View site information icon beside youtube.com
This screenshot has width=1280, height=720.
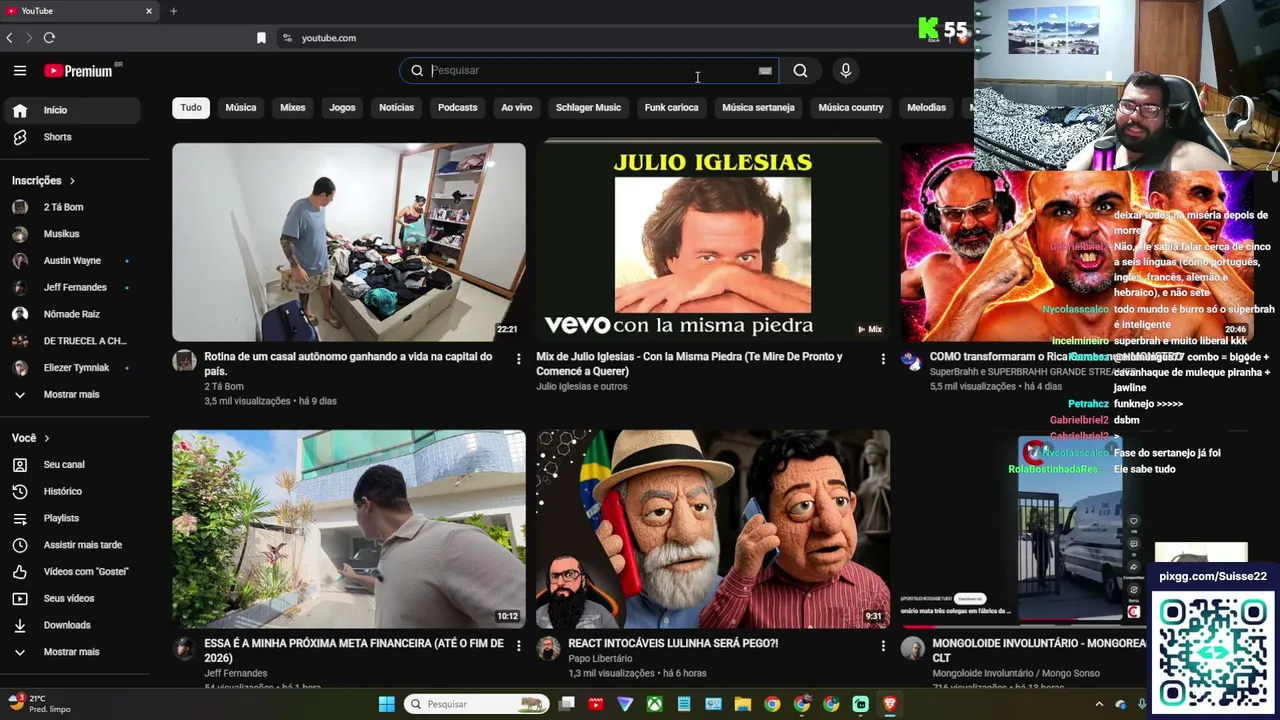[287, 38]
